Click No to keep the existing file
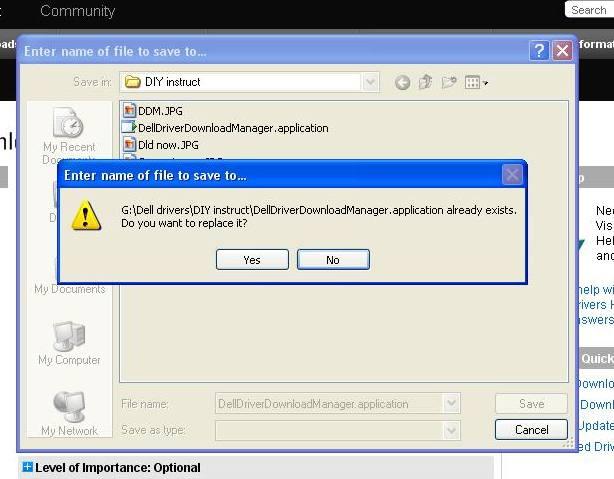This screenshot has width=614, height=479. [333, 260]
